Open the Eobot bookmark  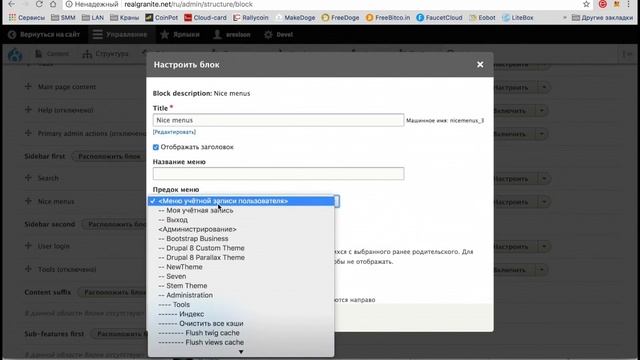coord(482,18)
